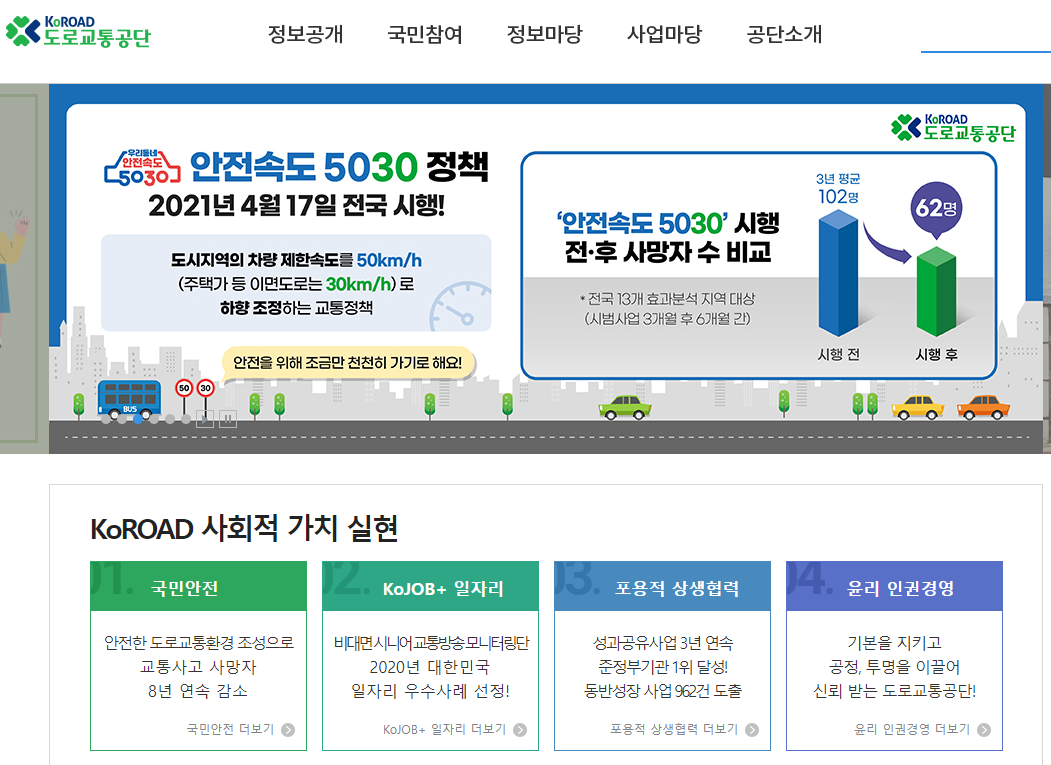
Task: Open the 국민참여 menu
Action: click(425, 34)
